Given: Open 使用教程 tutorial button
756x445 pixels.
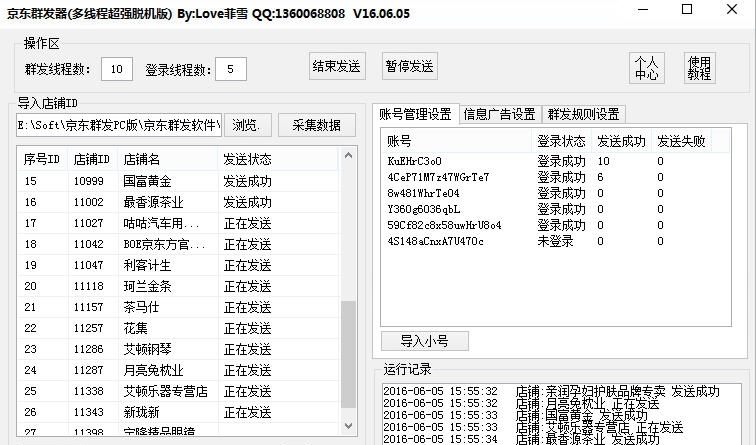Looking at the screenshot, I should click(x=699, y=68).
